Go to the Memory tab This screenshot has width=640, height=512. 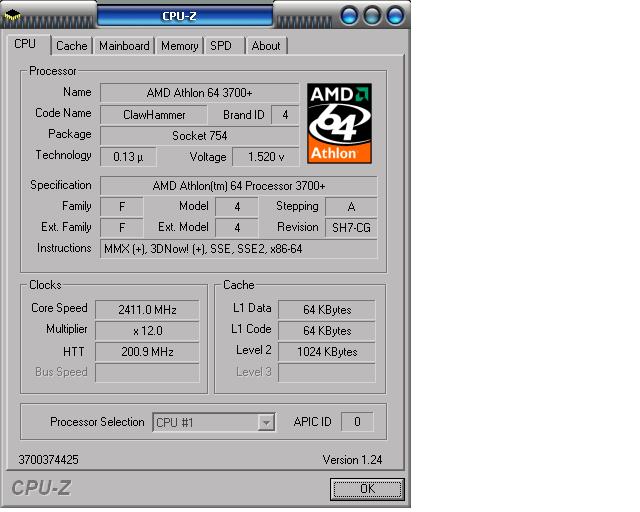click(180, 46)
